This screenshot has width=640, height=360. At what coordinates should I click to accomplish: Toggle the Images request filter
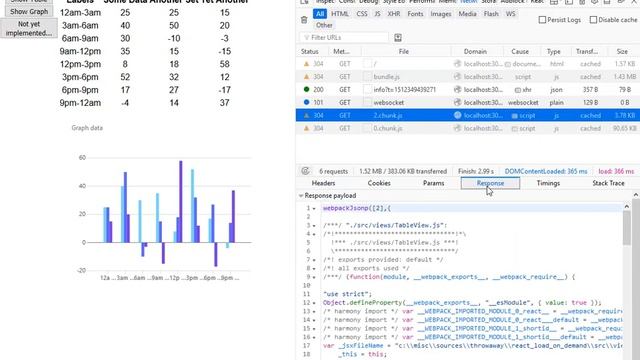pyautogui.click(x=441, y=14)
